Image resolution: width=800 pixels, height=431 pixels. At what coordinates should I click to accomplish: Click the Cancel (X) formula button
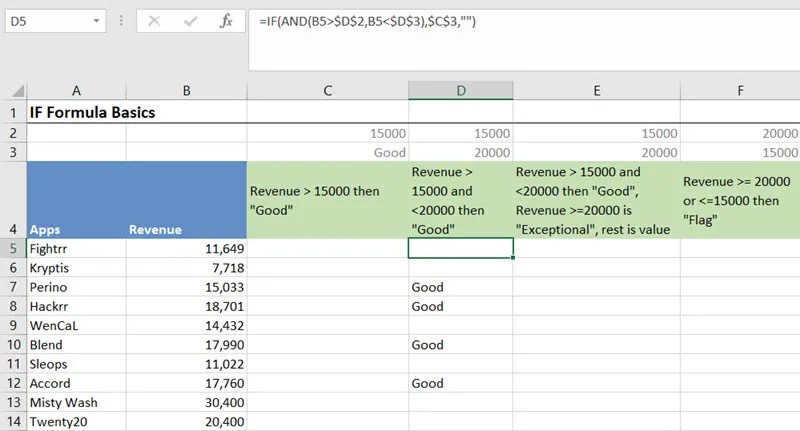[154, 20]
